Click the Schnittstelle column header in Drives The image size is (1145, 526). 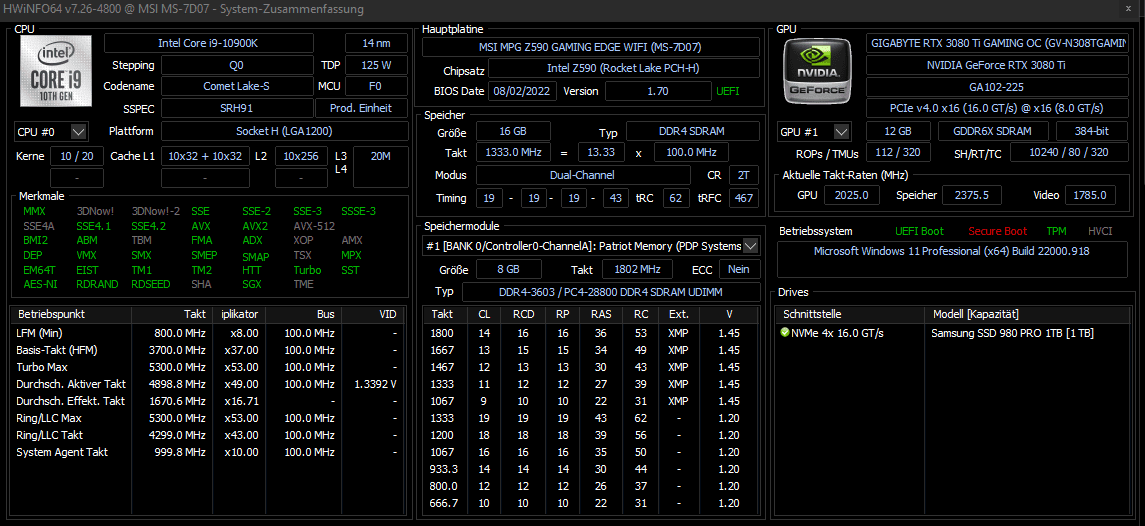[x=850, y=314]
